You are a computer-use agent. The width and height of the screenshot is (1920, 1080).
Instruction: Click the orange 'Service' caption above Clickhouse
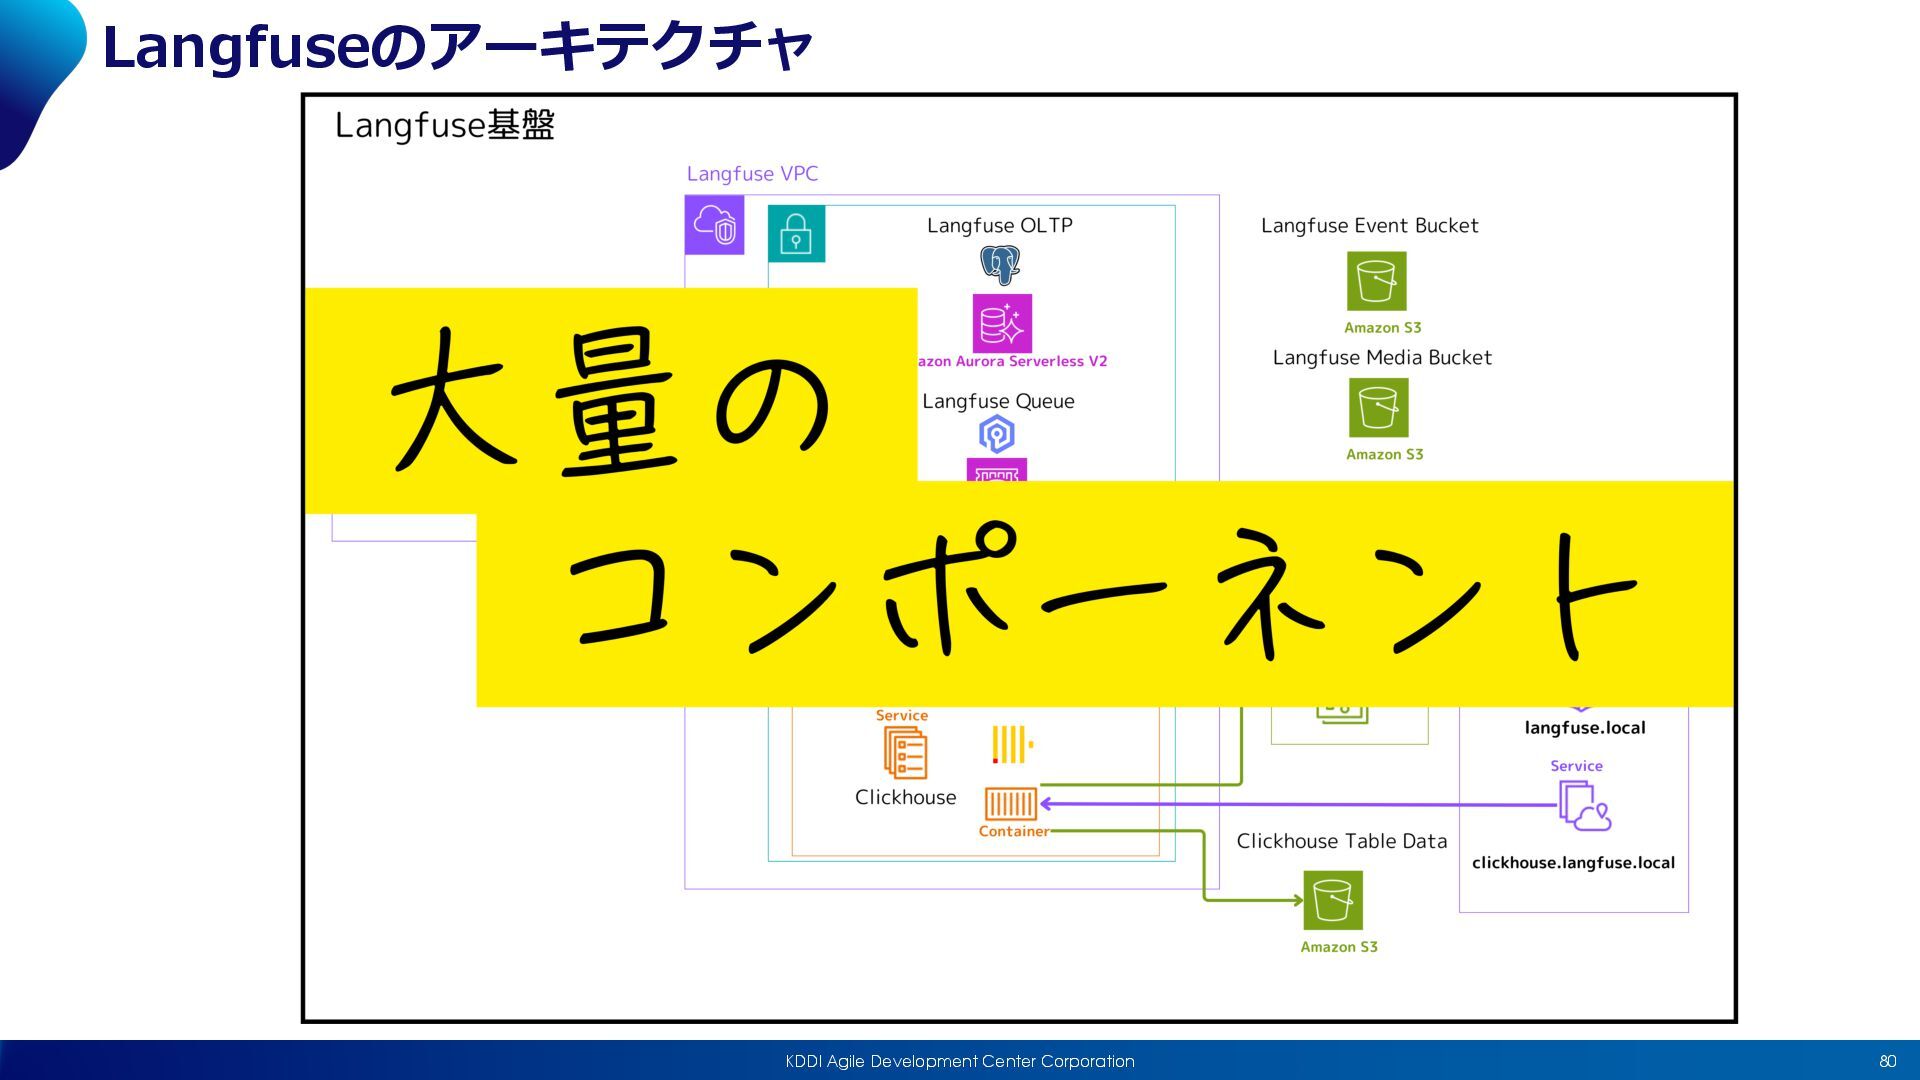pyautogui.click(x=902, y=715)
